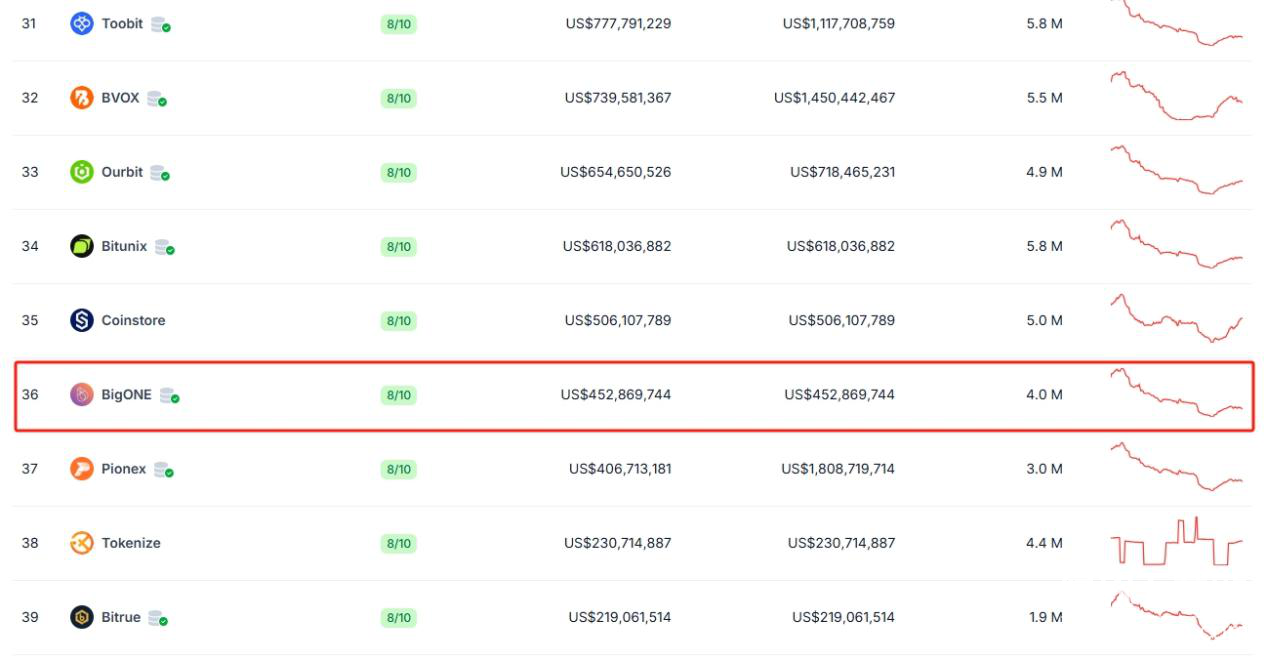Click the BVOX exchange logo
This screenshot has width=1267, height=661.
tap(82, 98)
